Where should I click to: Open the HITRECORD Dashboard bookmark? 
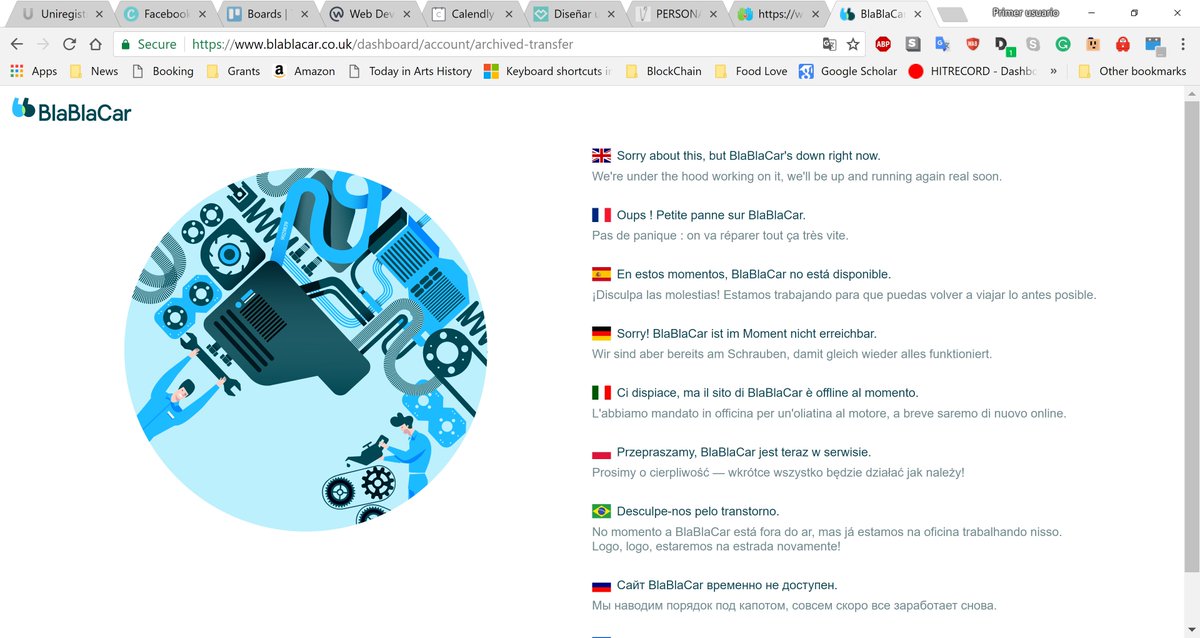973,71
